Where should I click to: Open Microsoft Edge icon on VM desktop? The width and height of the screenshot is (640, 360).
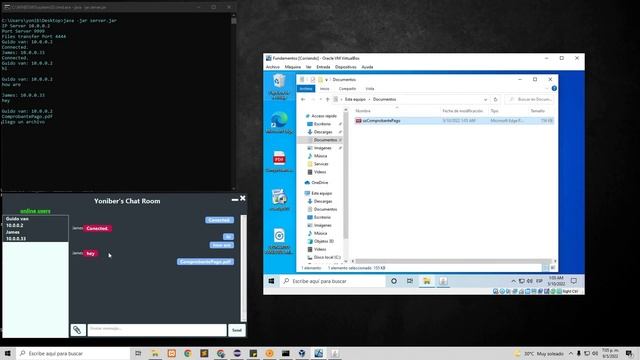pyautogui.click(x=279, y=122)
